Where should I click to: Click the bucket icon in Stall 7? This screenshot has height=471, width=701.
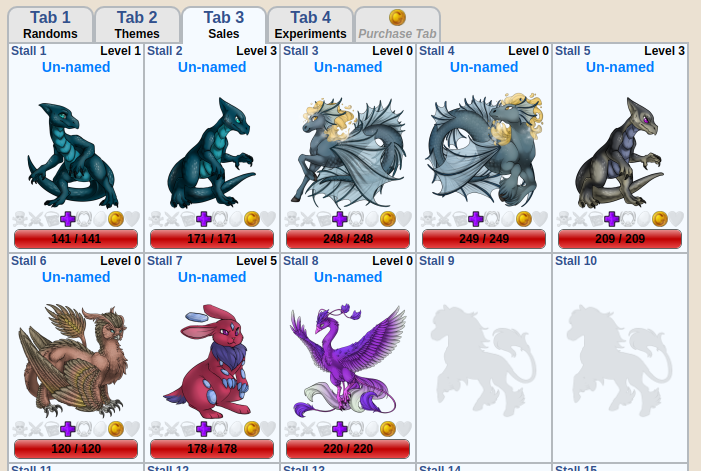click(188, 429)
